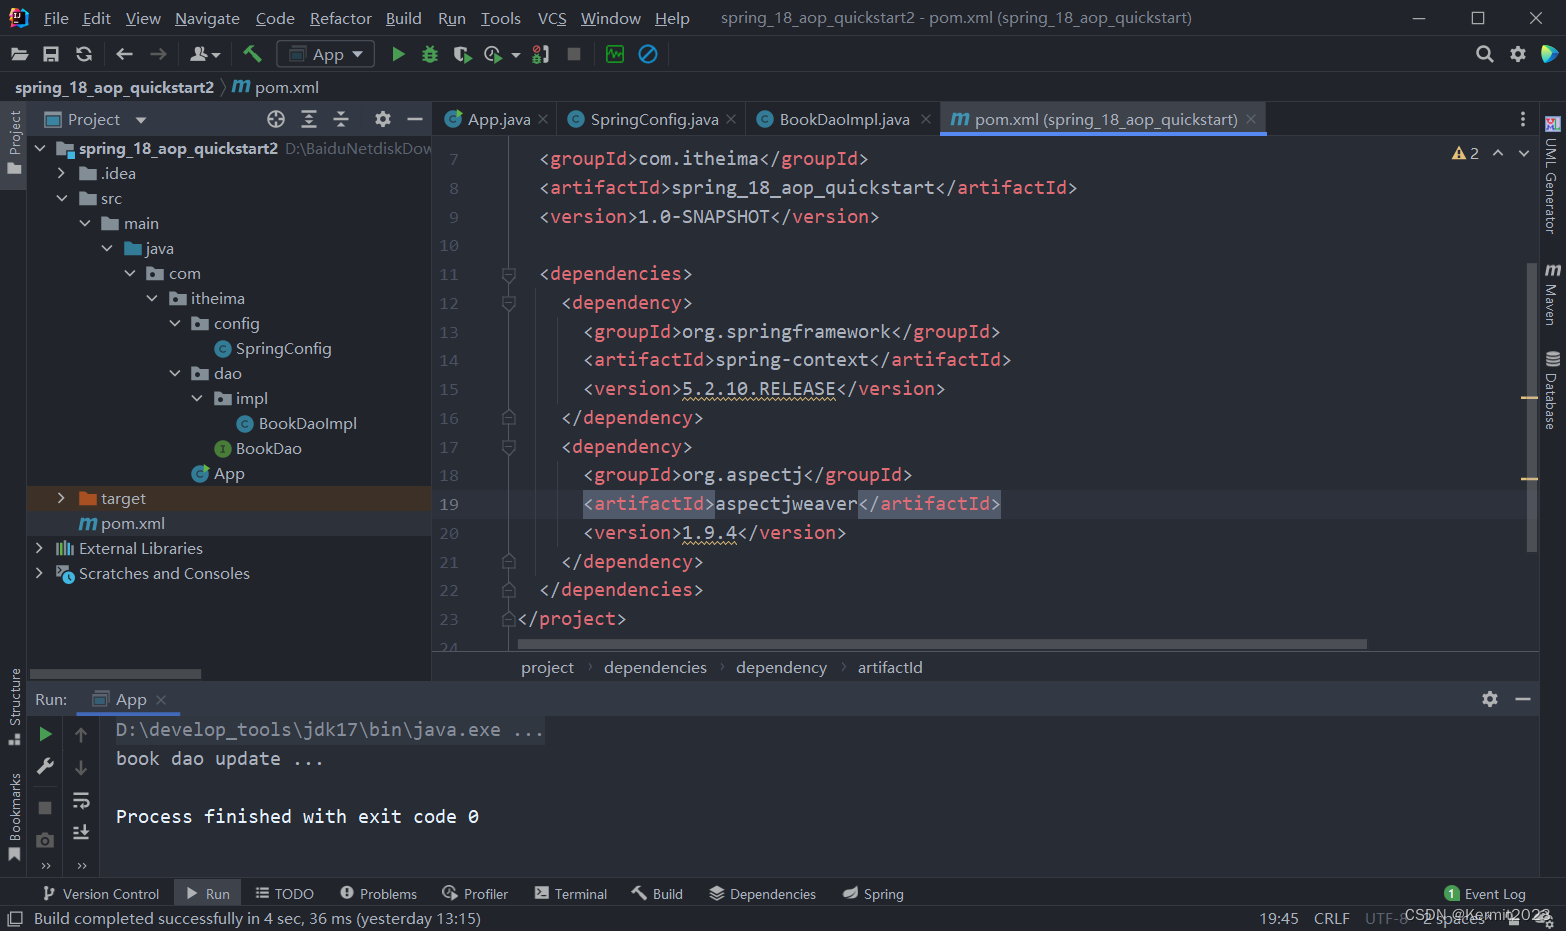
Task: Click Save All icon in toolbar
Action: tap(51, 54)
